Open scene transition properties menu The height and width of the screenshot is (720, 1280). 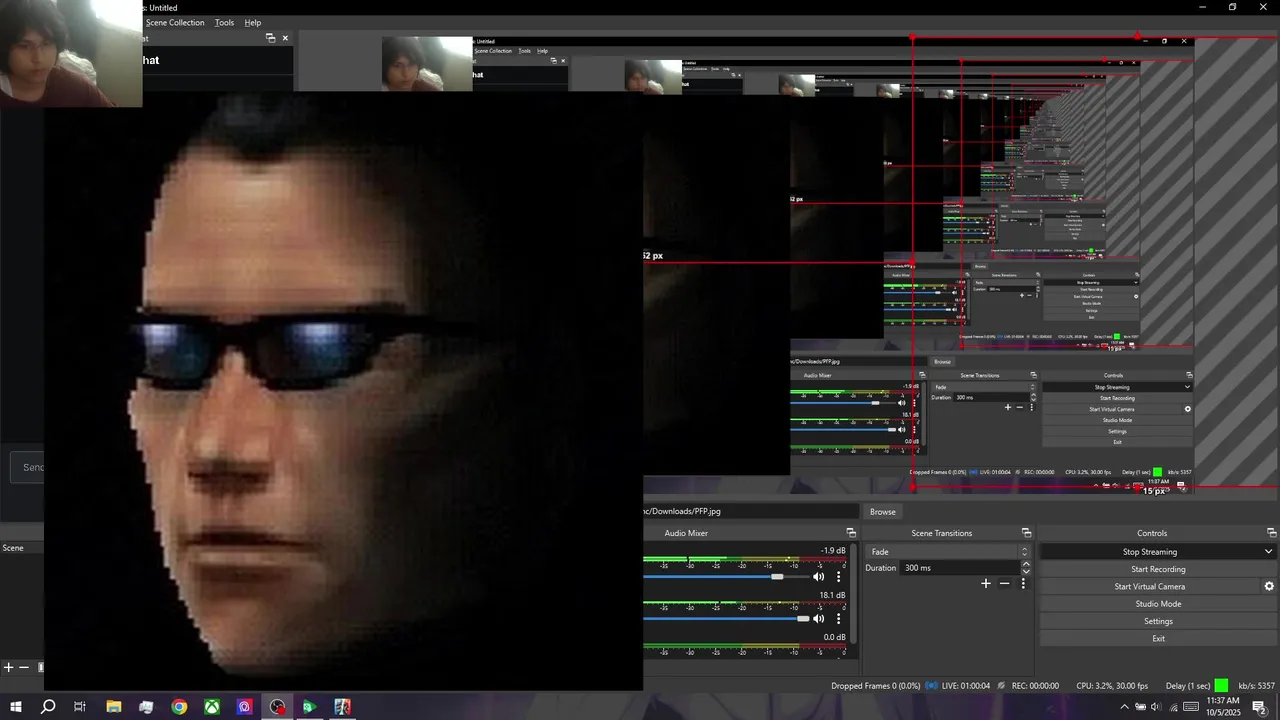pos(1023,583)
